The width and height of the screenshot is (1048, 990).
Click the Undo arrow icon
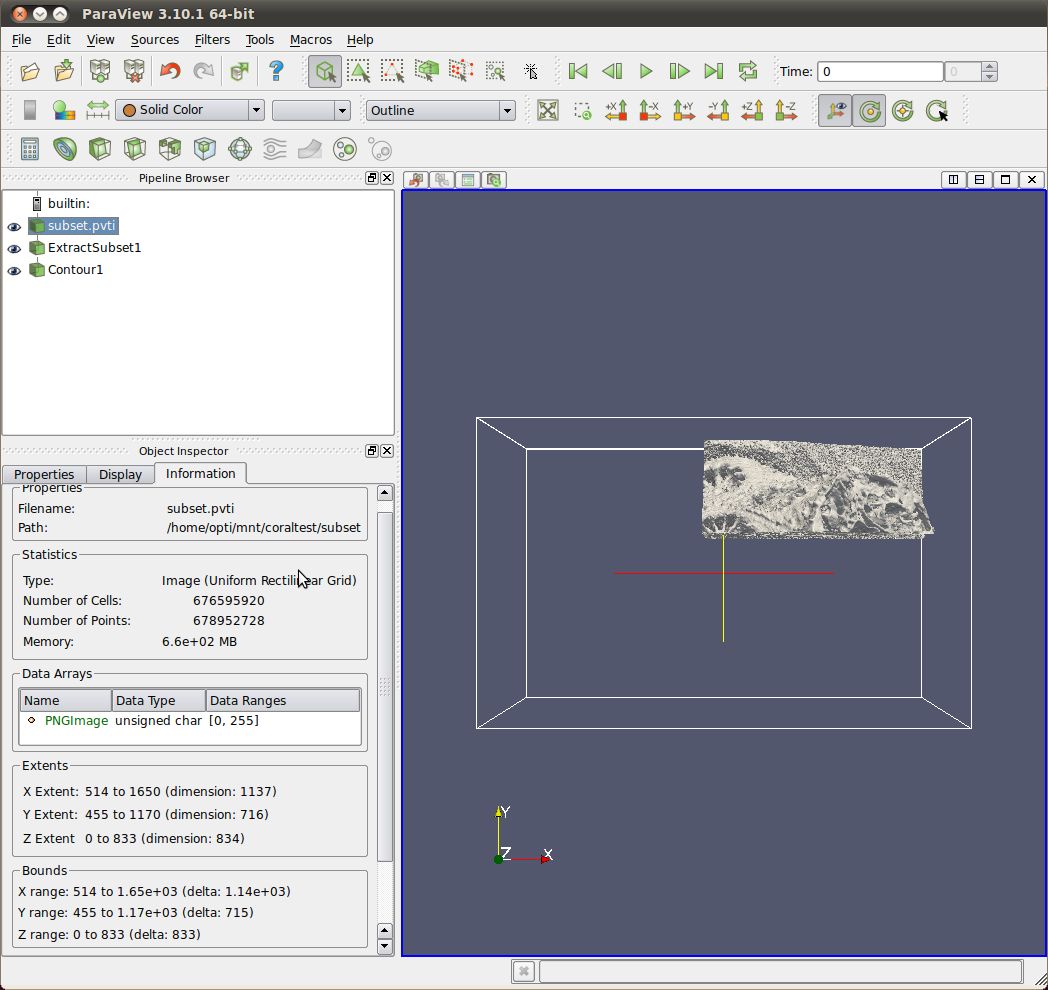170,71
